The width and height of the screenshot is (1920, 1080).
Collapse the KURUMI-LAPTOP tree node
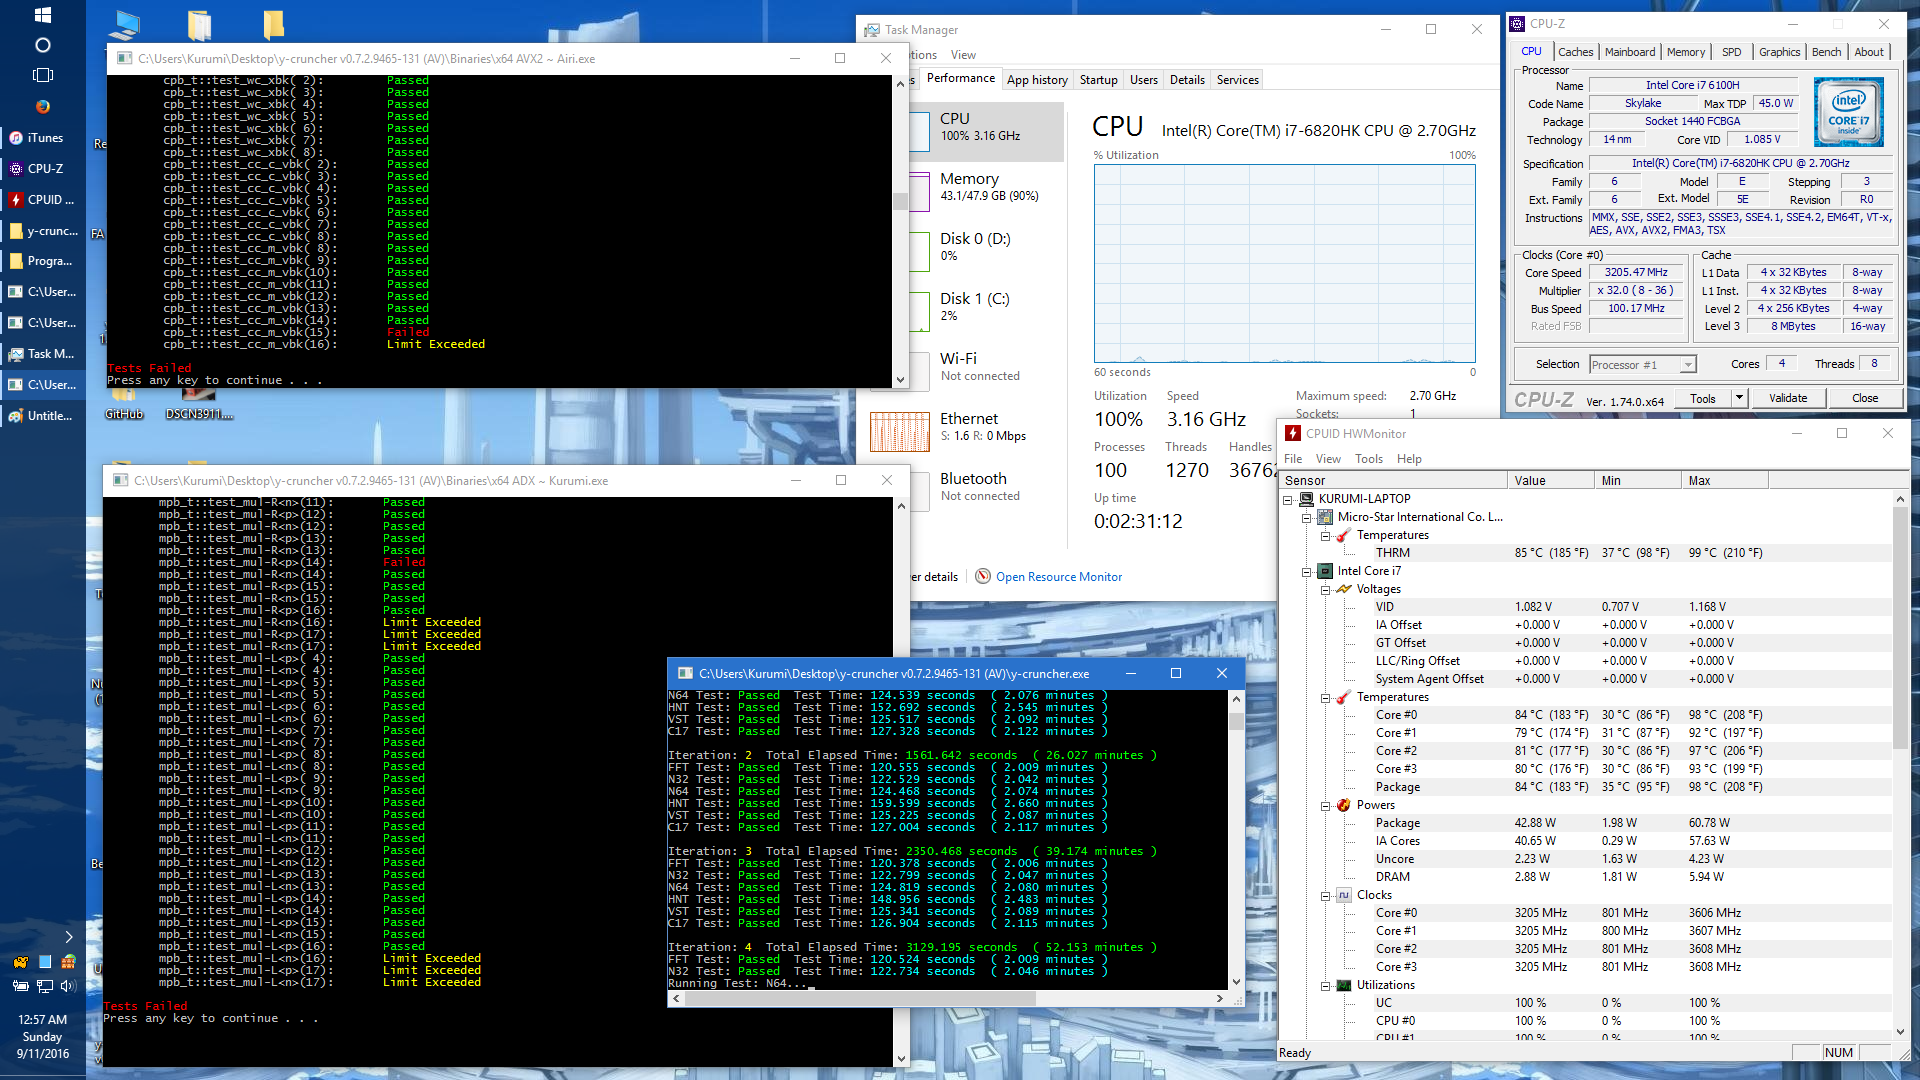click(x=1288, y=499)
